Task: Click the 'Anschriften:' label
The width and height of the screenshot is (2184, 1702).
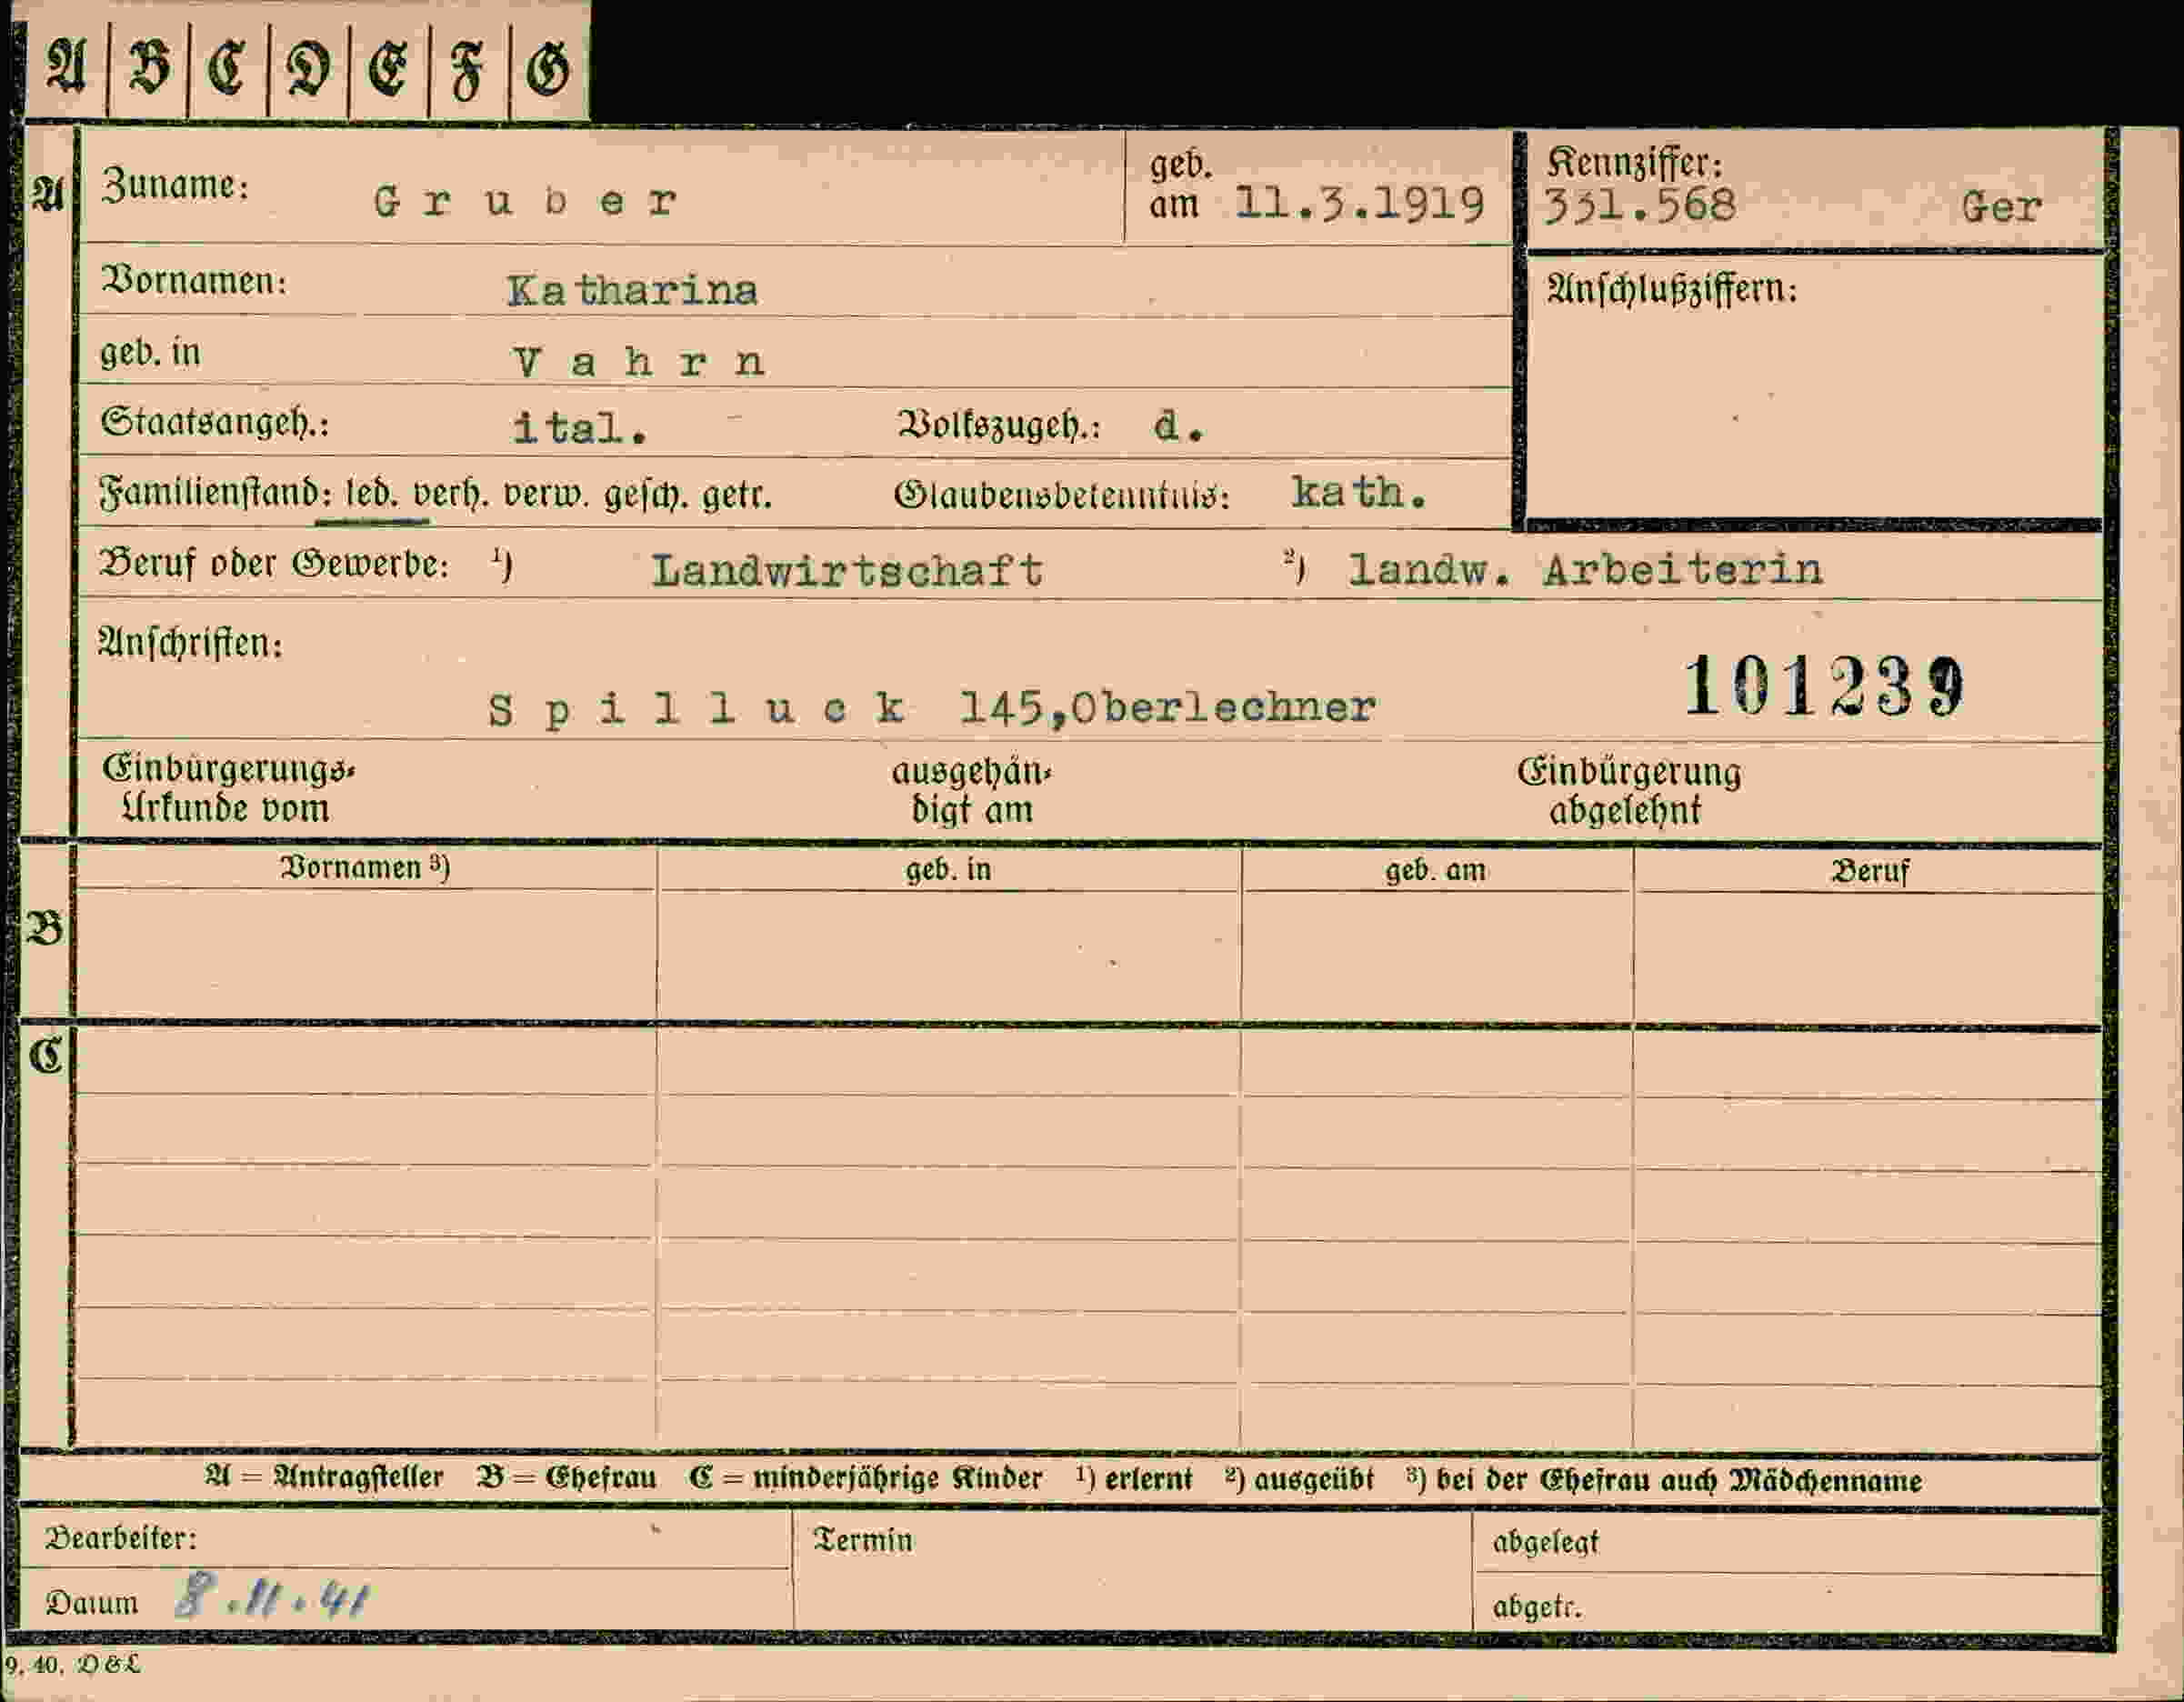Action: (190, 643)
